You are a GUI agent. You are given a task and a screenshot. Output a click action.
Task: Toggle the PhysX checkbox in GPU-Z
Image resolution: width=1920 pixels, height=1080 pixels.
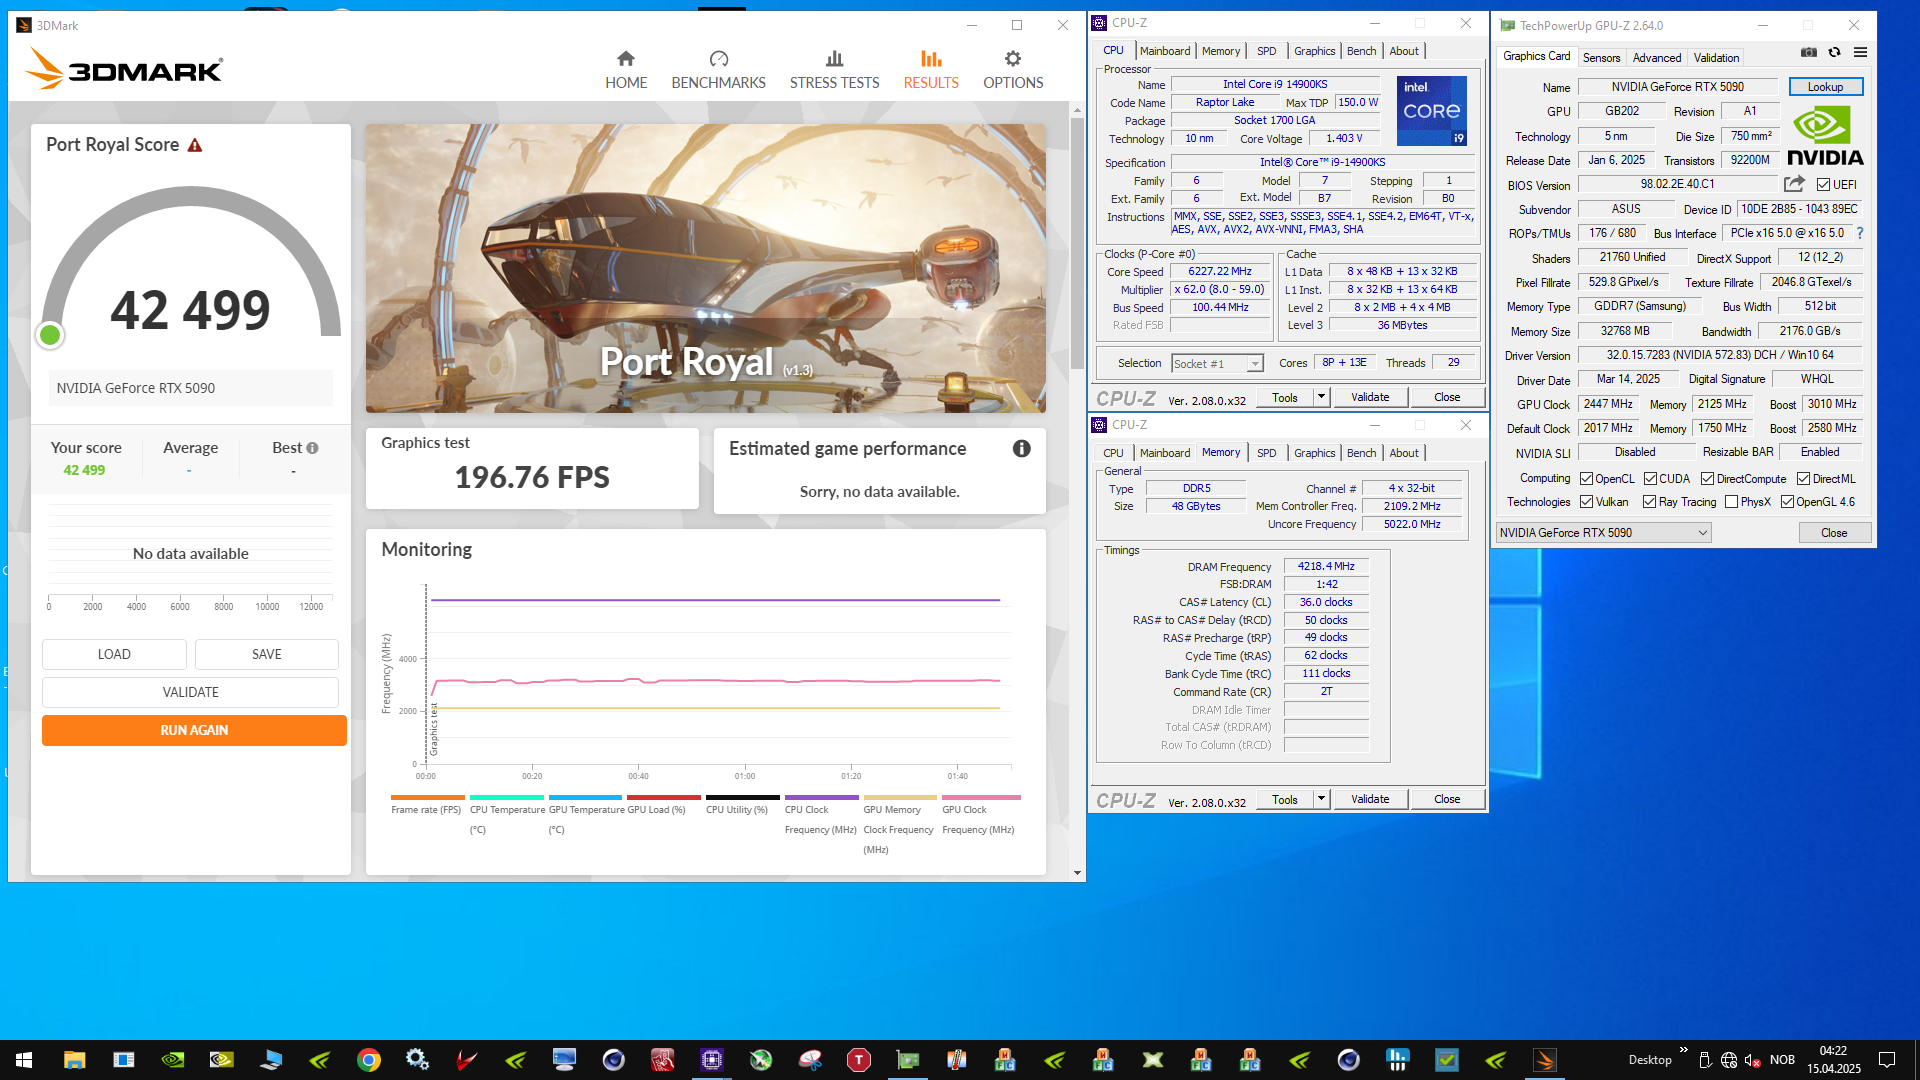coord(1731,502)
